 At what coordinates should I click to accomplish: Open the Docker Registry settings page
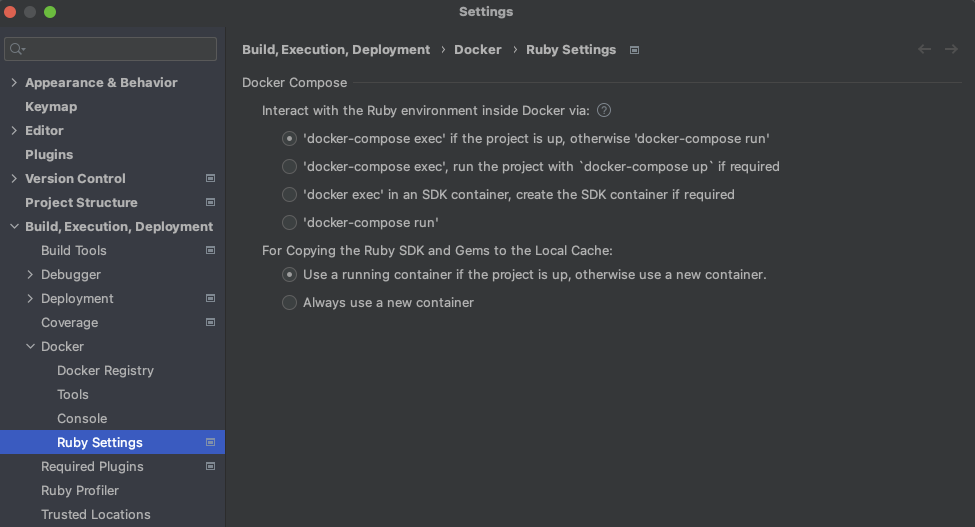click(105, 371)
